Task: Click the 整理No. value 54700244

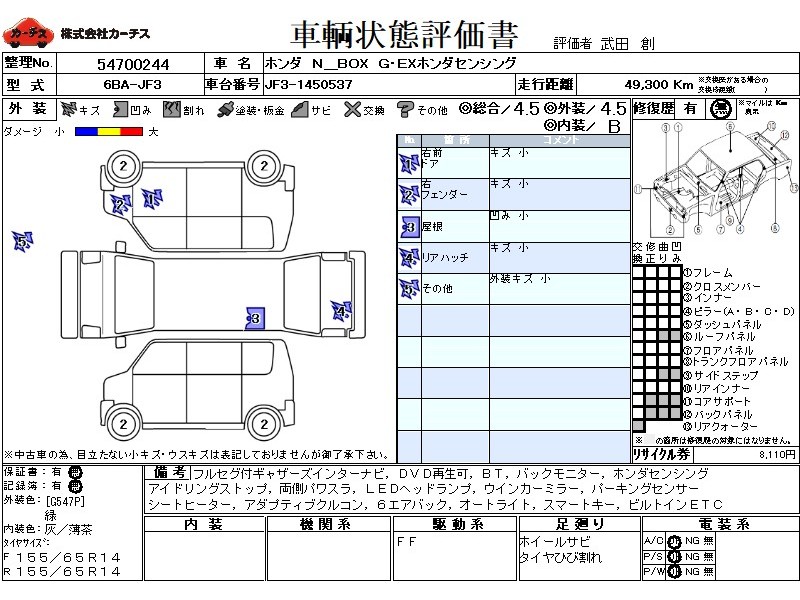Action: coord(133,64)
